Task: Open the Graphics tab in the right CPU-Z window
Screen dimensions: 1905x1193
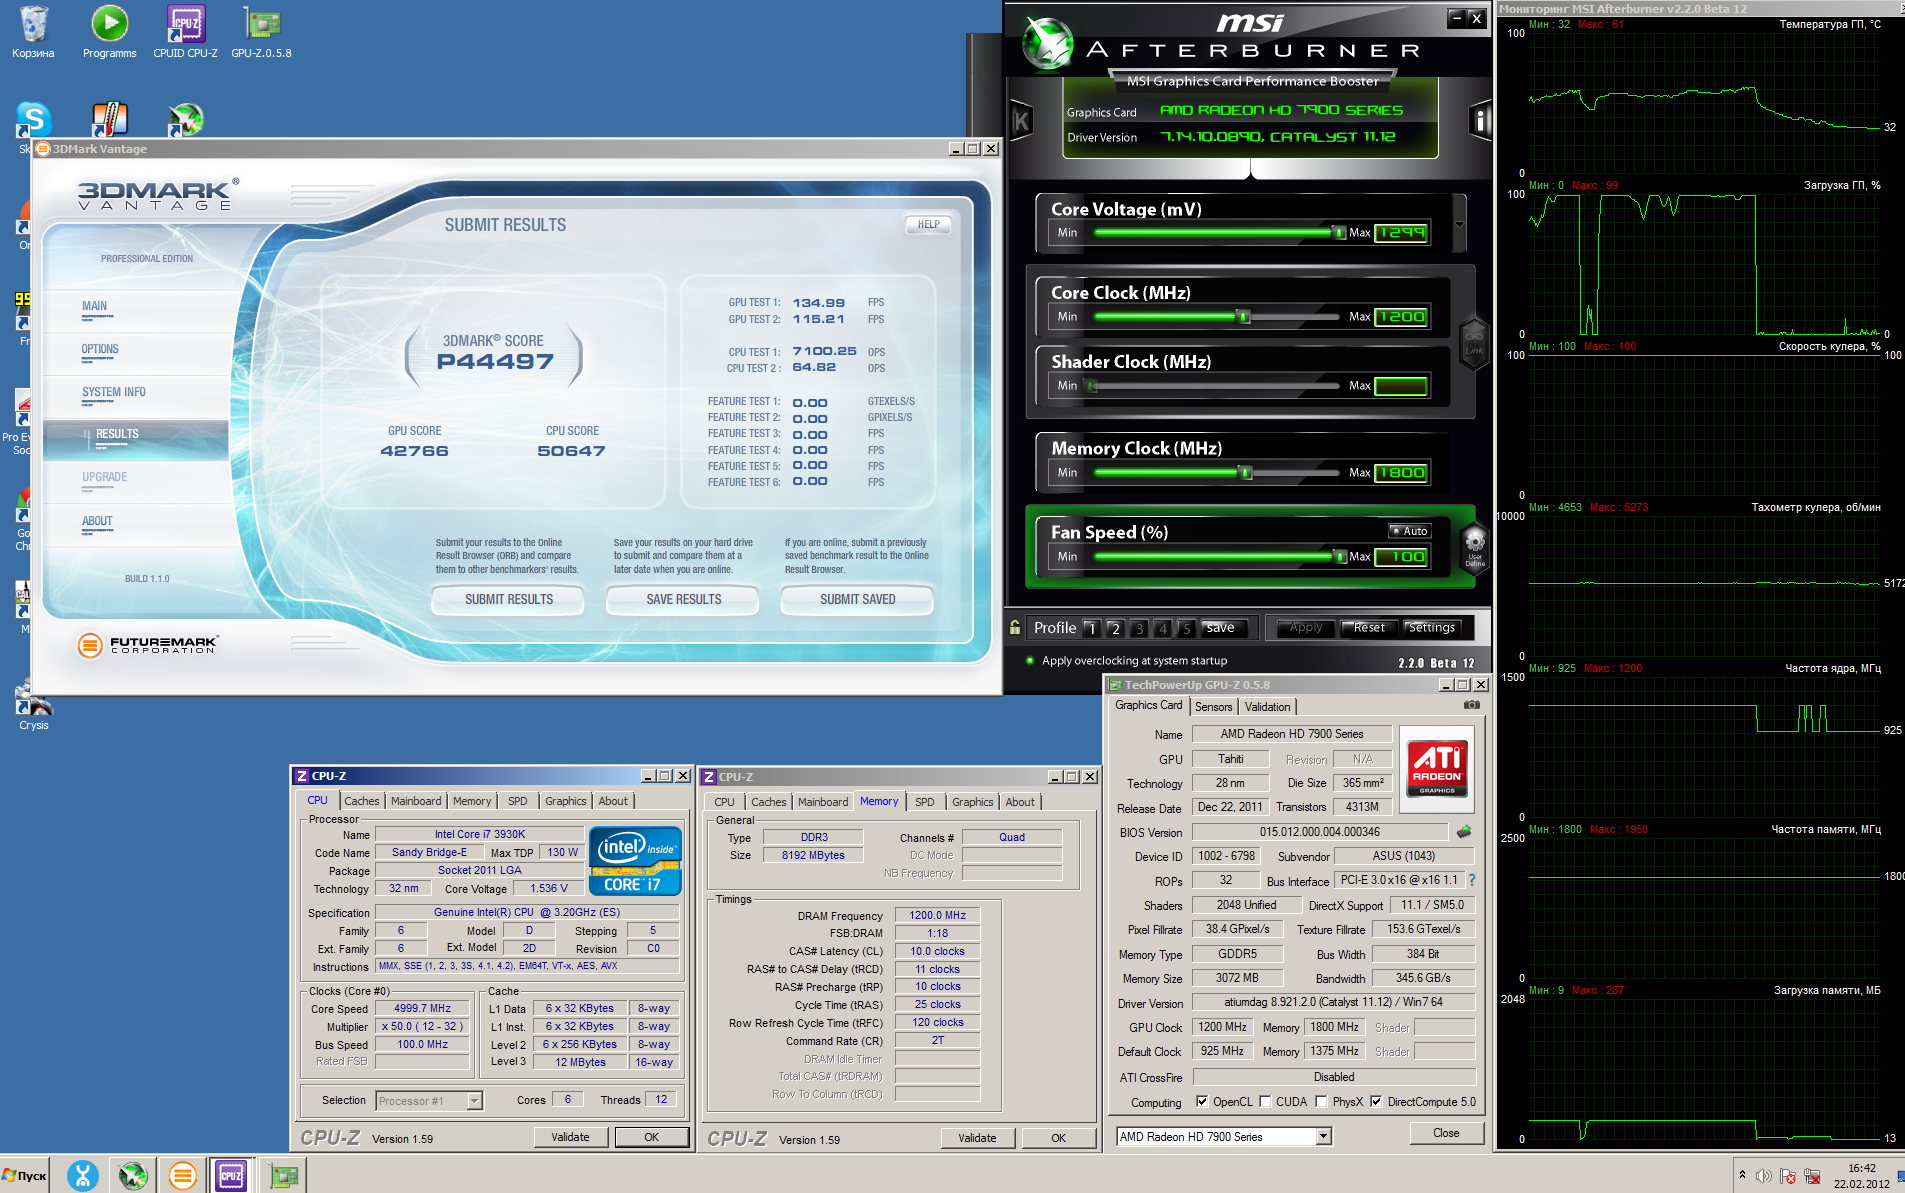Action: [x=972, y=802]
